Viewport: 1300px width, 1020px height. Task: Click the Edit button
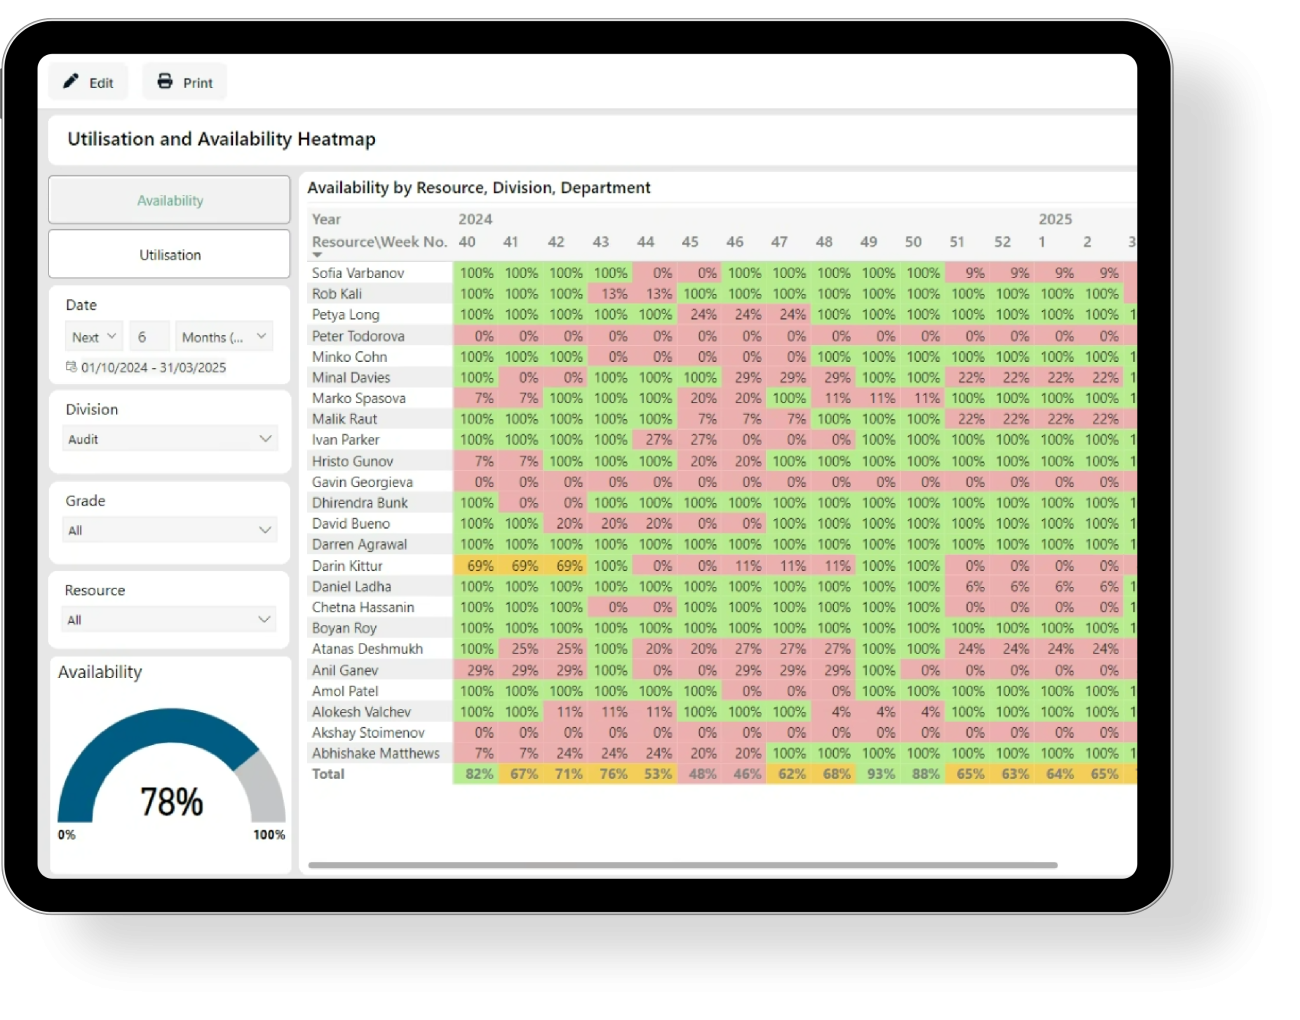coord(88,81)
